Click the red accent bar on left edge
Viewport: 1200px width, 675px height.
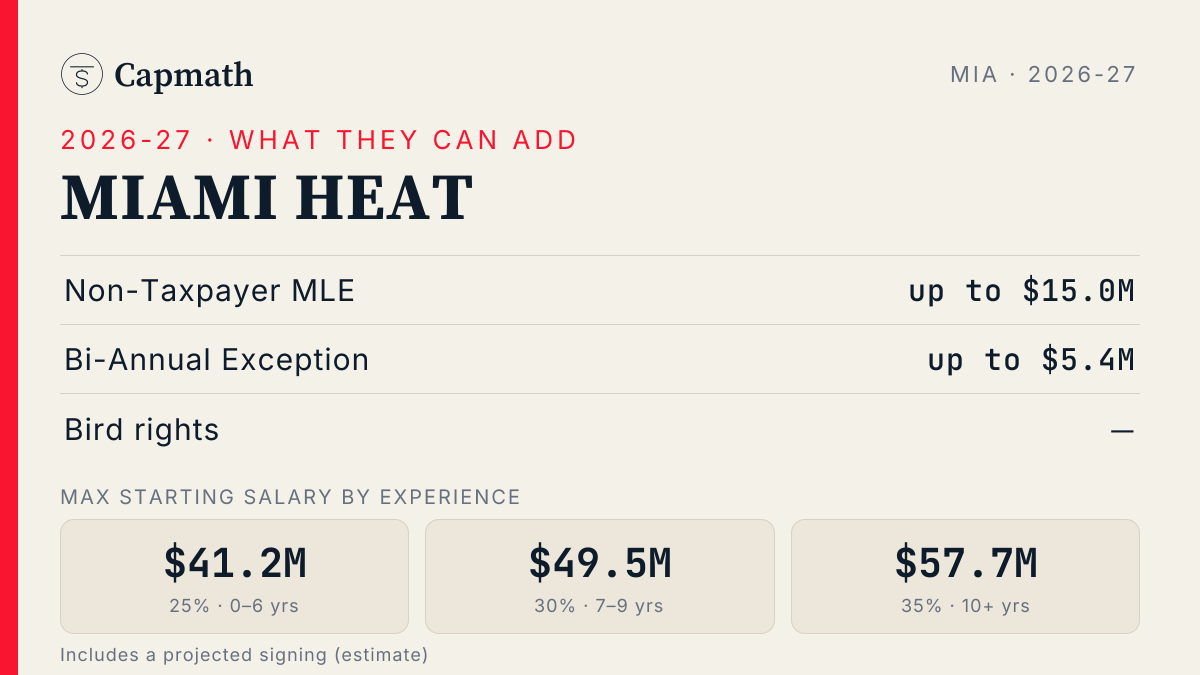tap(9, 337)
